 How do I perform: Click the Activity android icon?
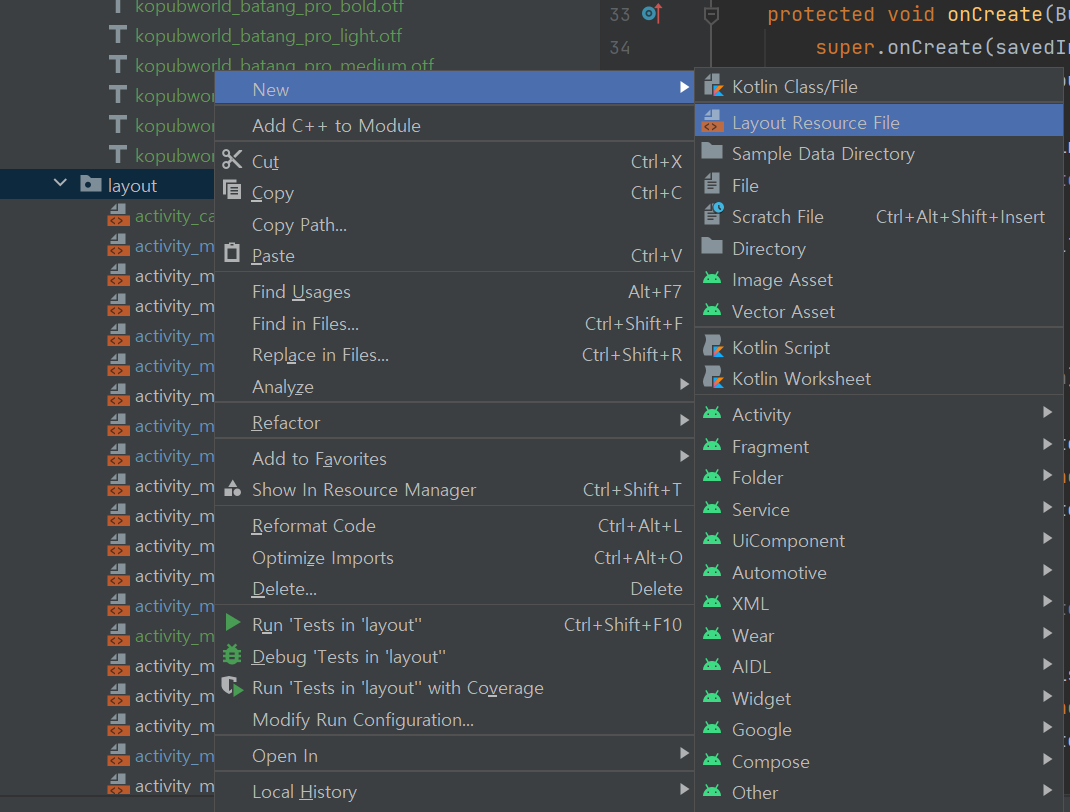(x=712, y=414)
